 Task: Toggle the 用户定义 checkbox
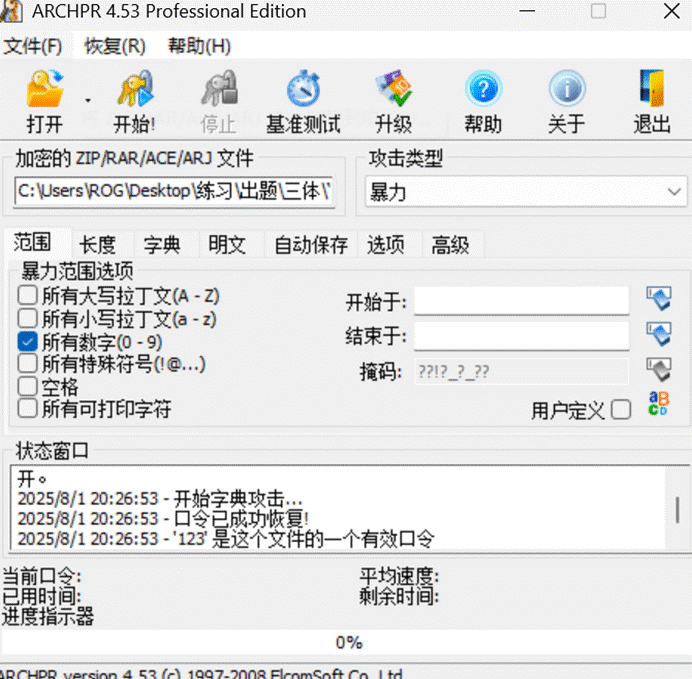[621, 409]
